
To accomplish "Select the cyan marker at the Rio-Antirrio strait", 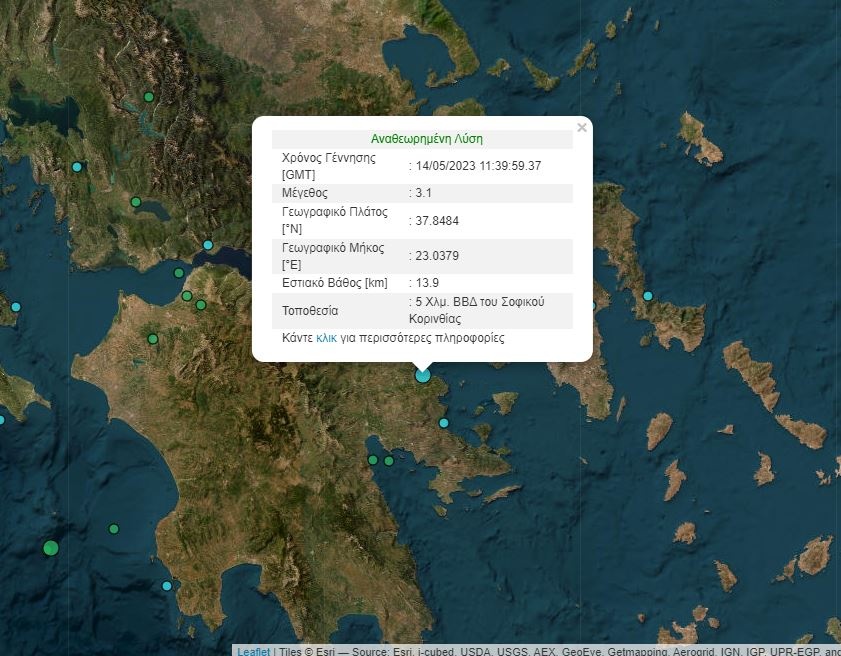I will [x=208, y=245].
